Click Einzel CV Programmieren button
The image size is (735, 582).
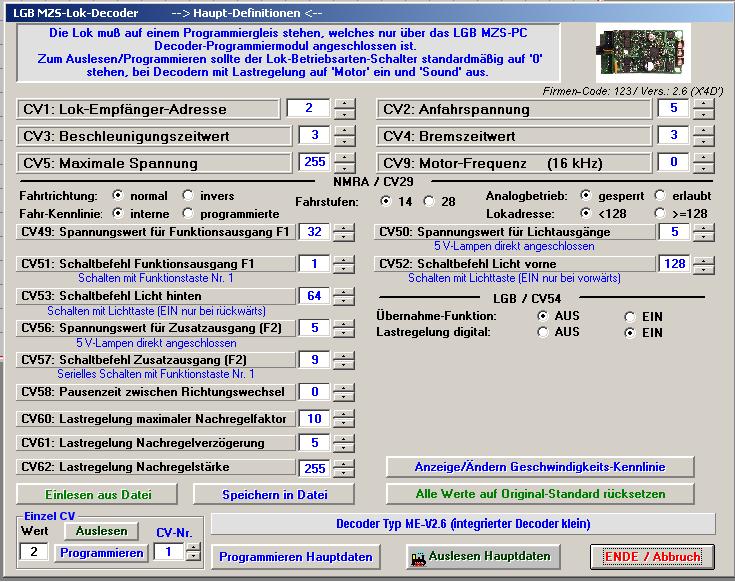pyautogui.click(x=101, y=553)
